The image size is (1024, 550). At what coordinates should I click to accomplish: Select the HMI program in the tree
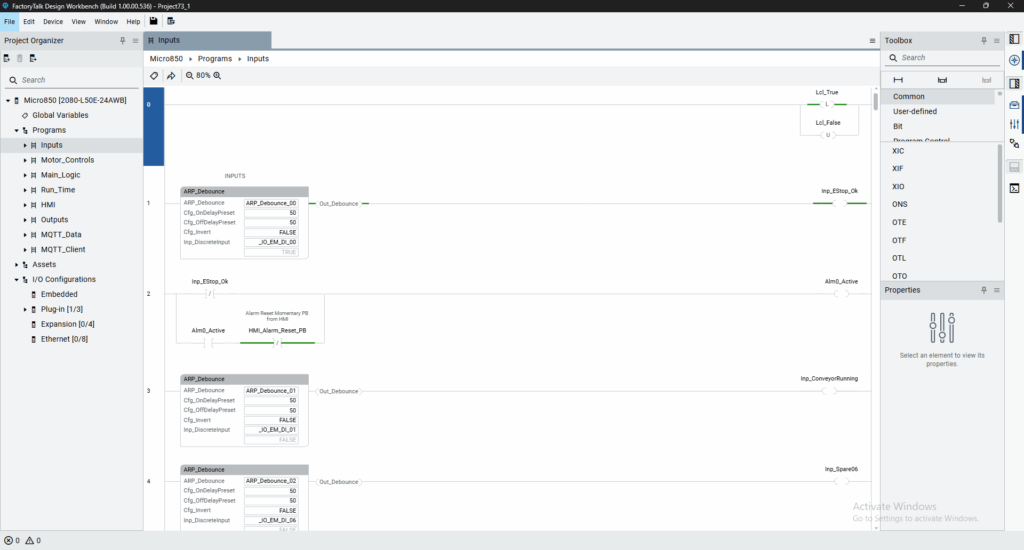pos(48,205)
